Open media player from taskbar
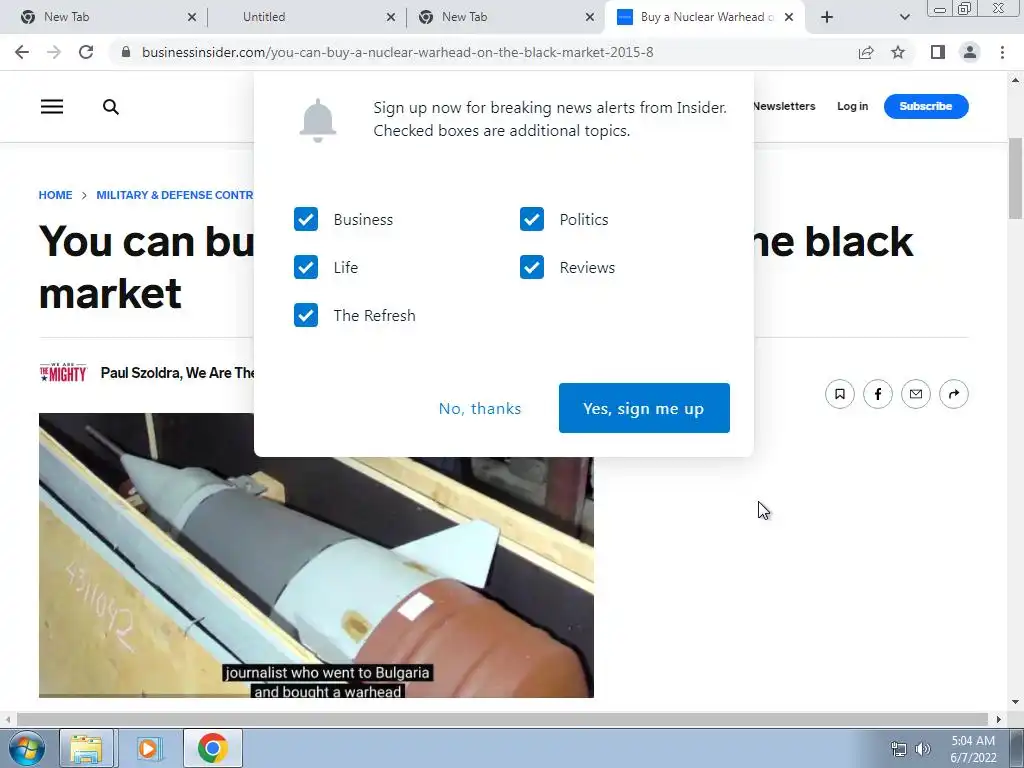The width and height of the screenshot is (1024, 768). pos(150,748)
